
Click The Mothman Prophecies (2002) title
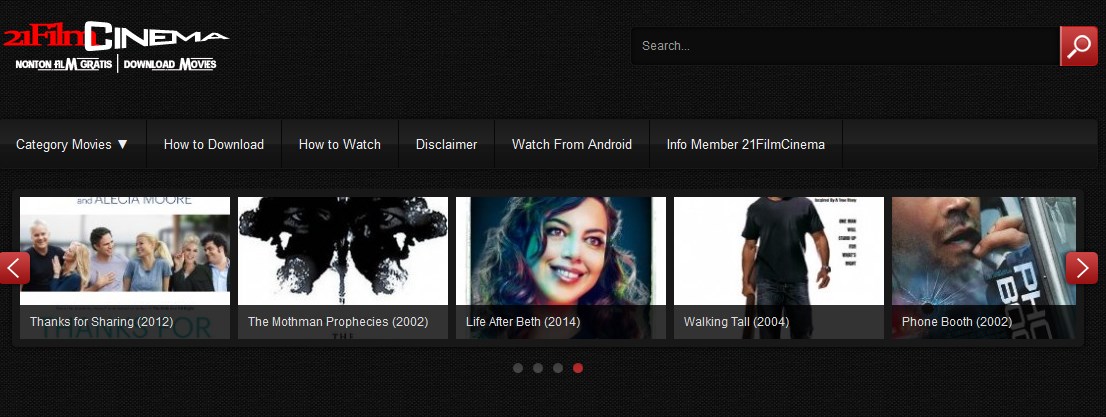[338, 322]
